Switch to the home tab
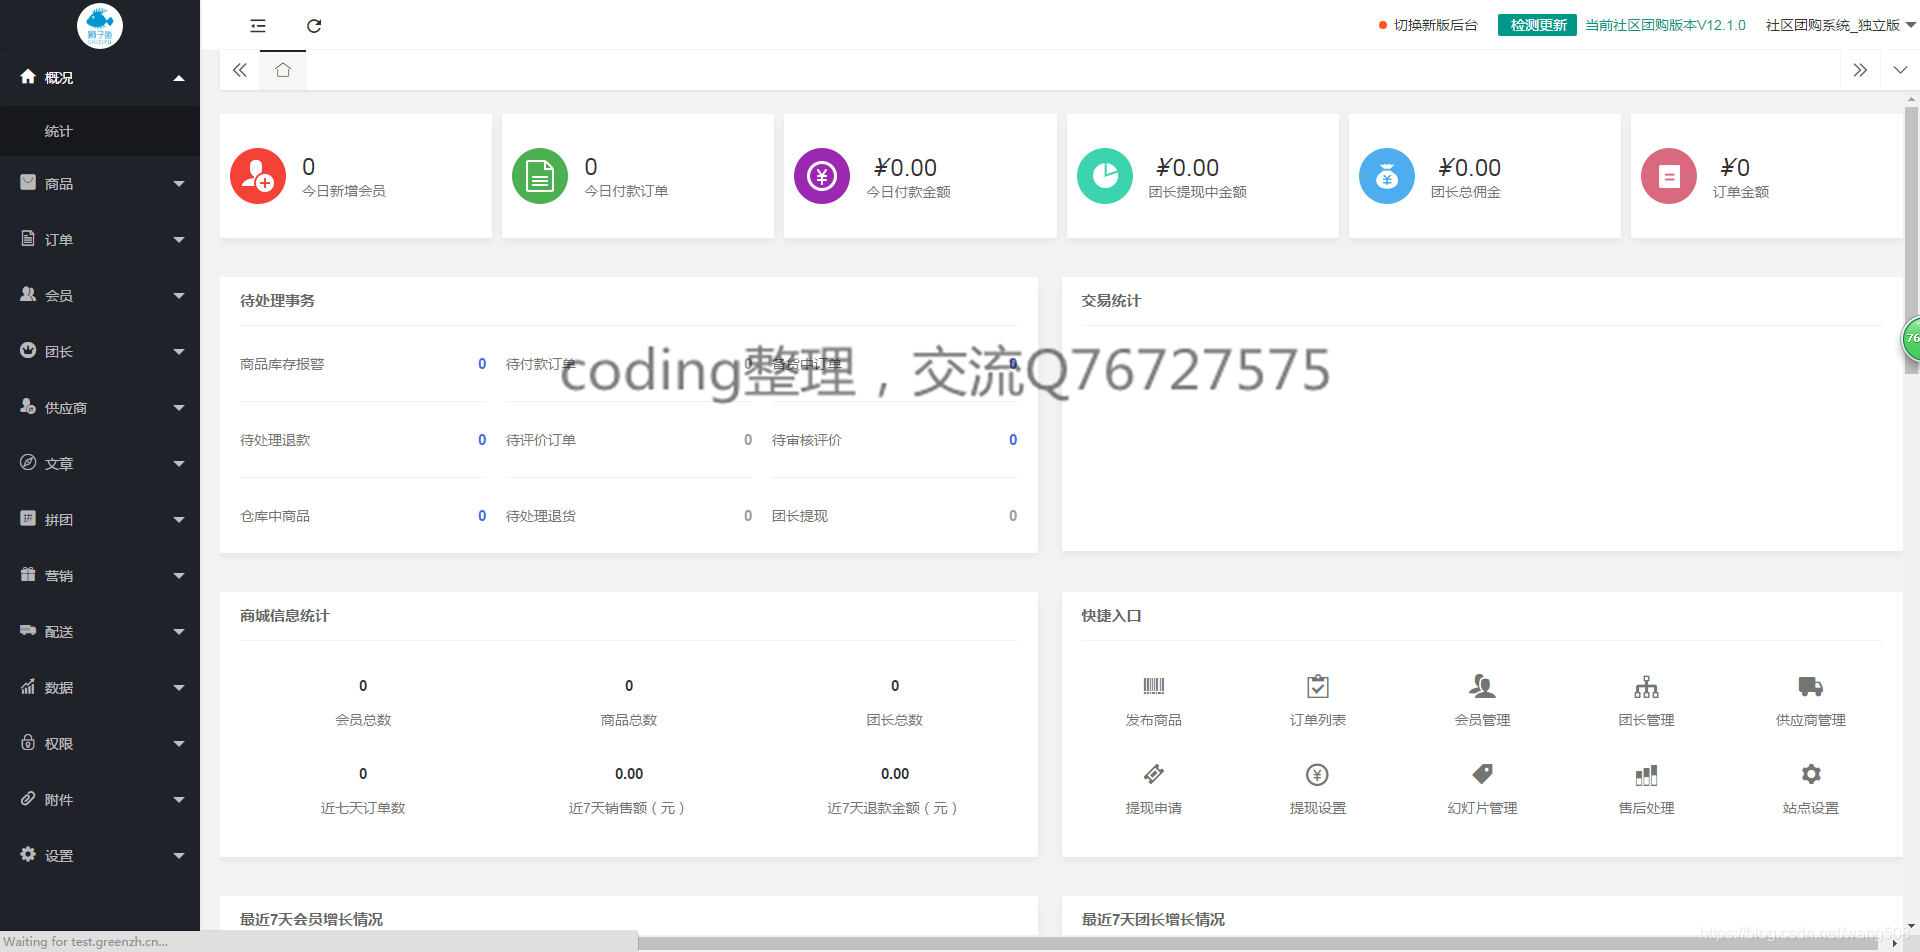 tap(282, 70)
